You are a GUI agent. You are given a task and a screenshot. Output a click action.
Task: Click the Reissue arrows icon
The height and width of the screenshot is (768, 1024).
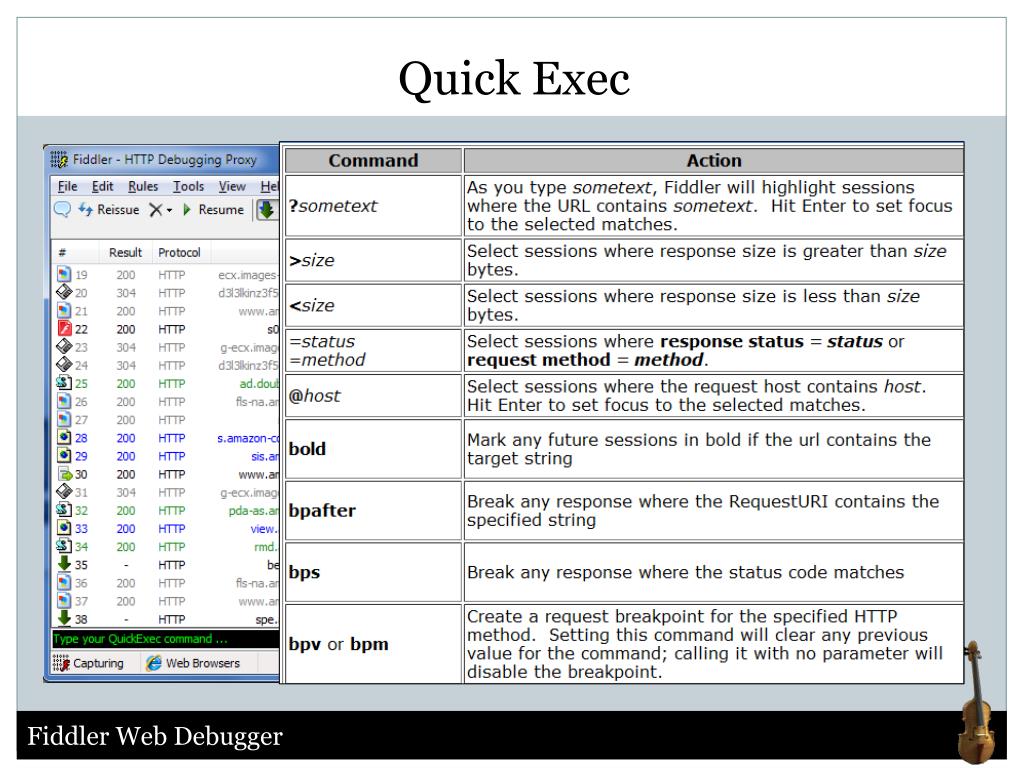click(86, 210)
